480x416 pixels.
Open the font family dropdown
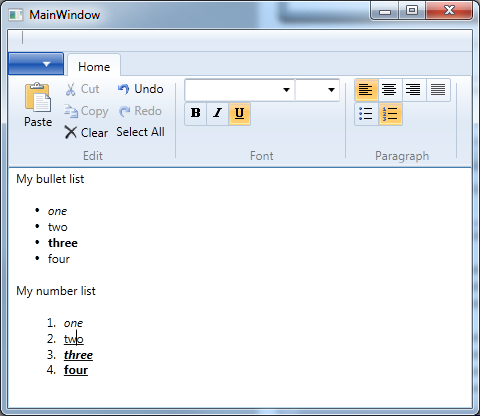click(240, 90)
